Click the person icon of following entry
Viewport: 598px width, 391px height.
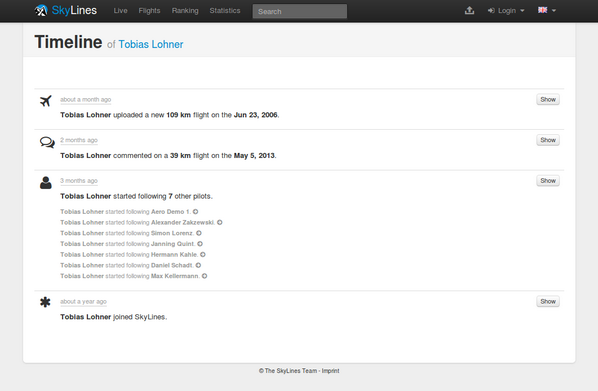coord(45,182)
